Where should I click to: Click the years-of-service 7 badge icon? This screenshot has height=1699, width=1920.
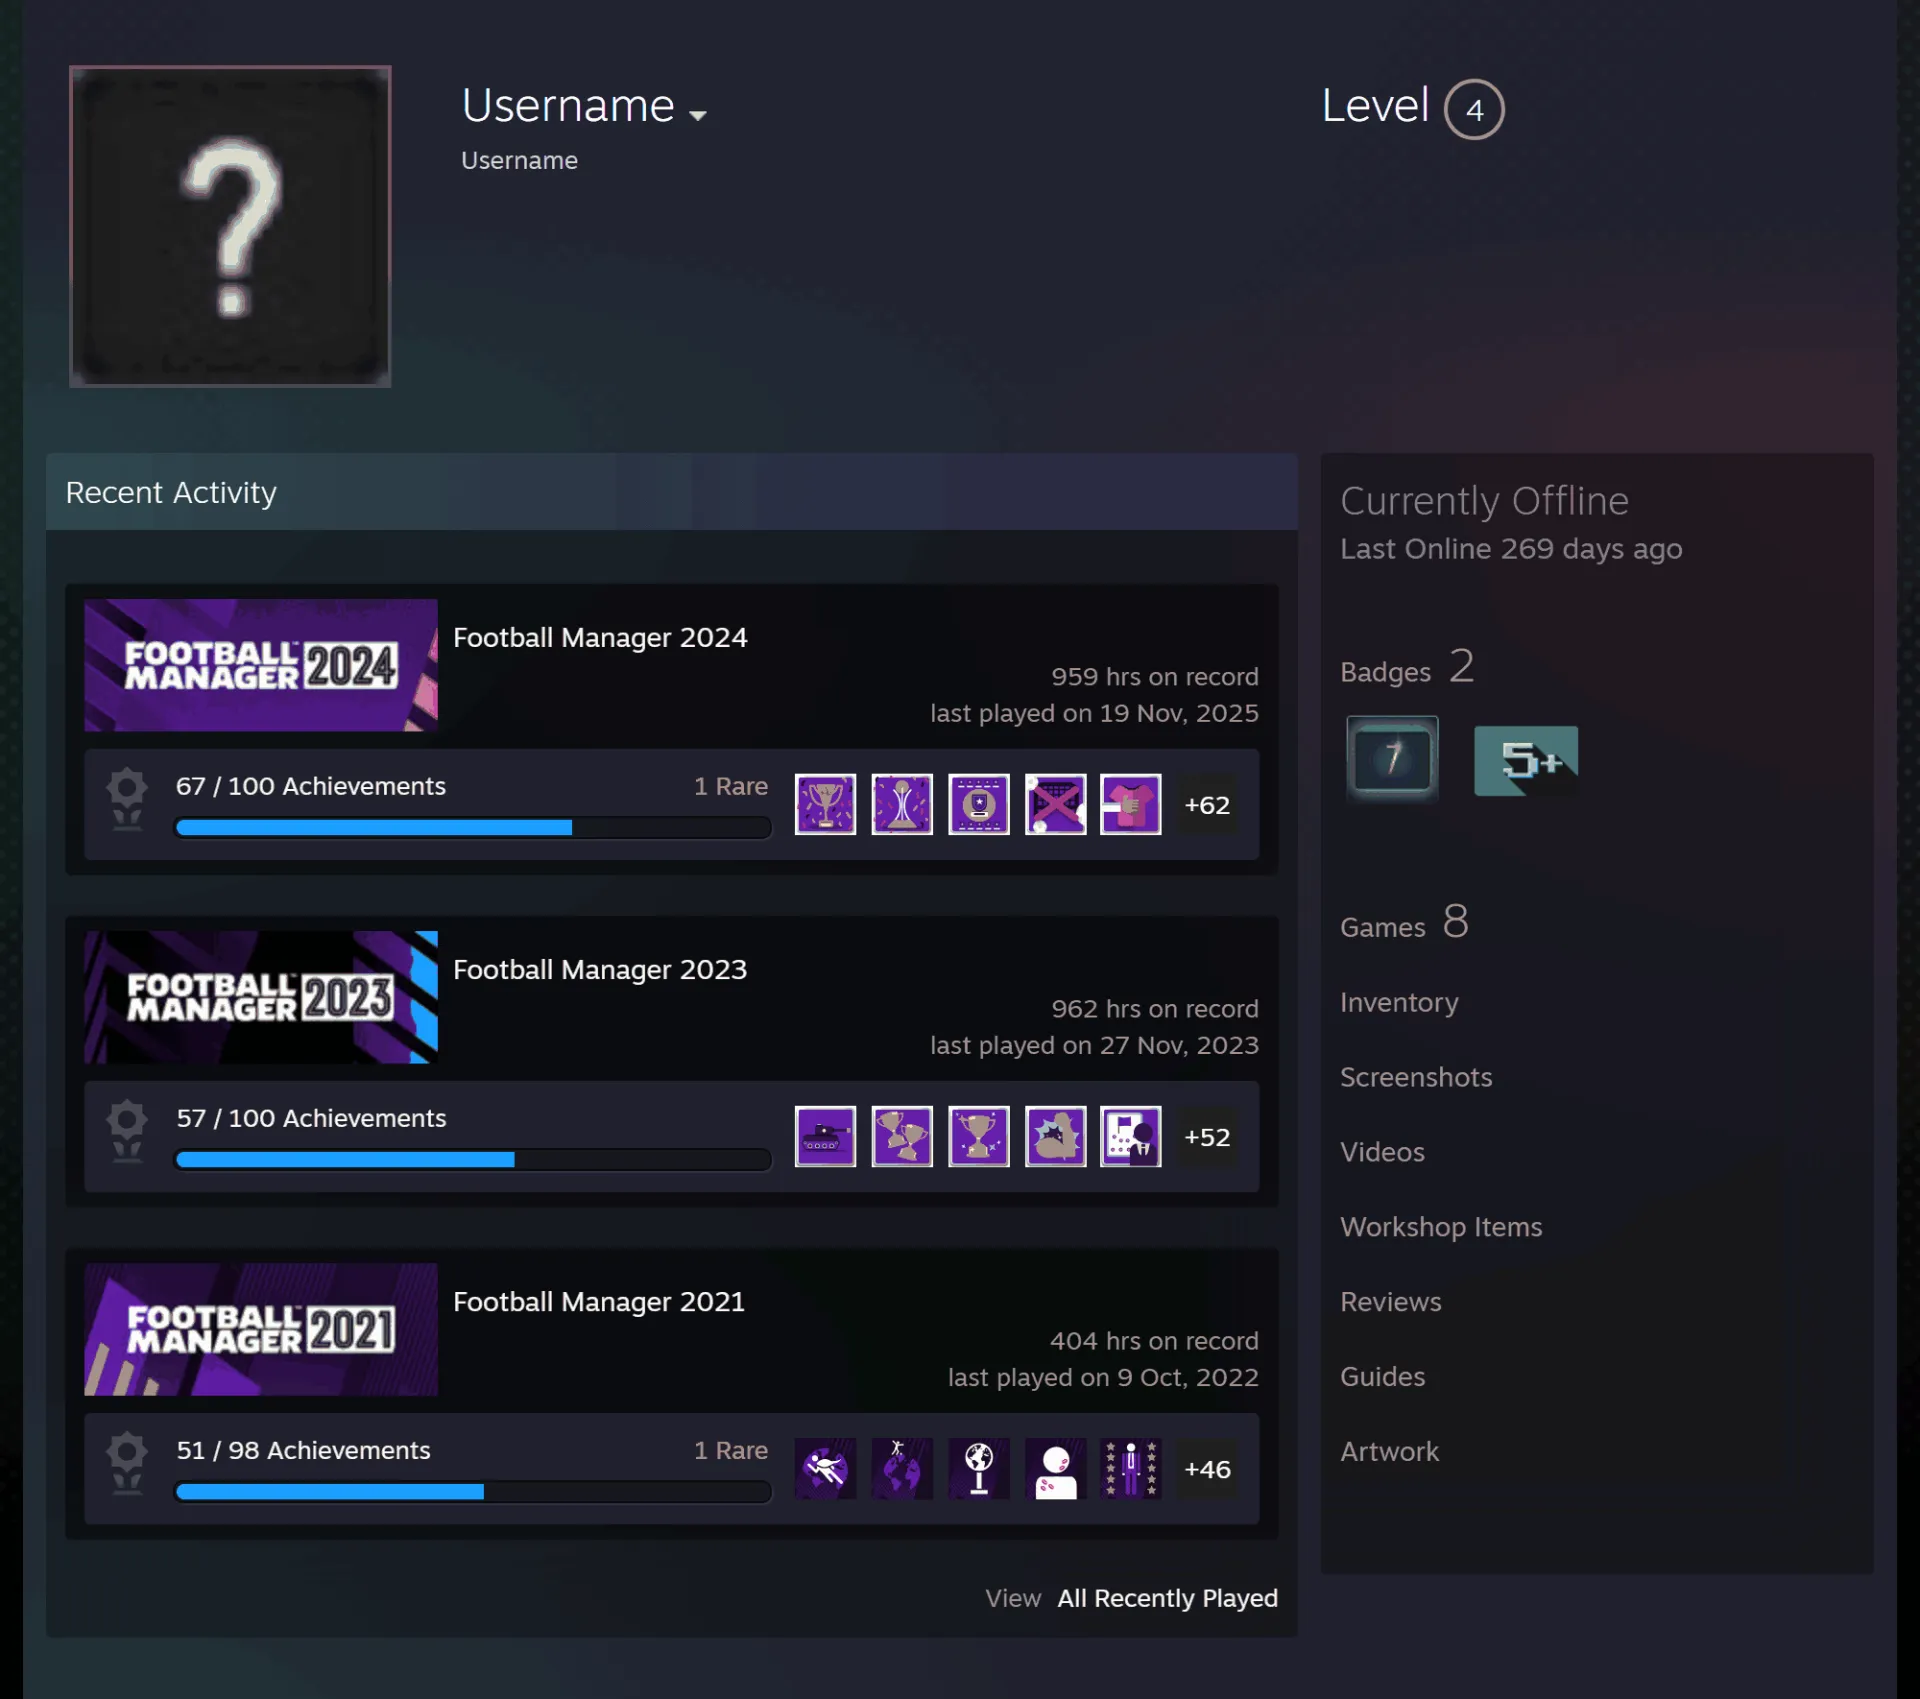click(1392, 758)
